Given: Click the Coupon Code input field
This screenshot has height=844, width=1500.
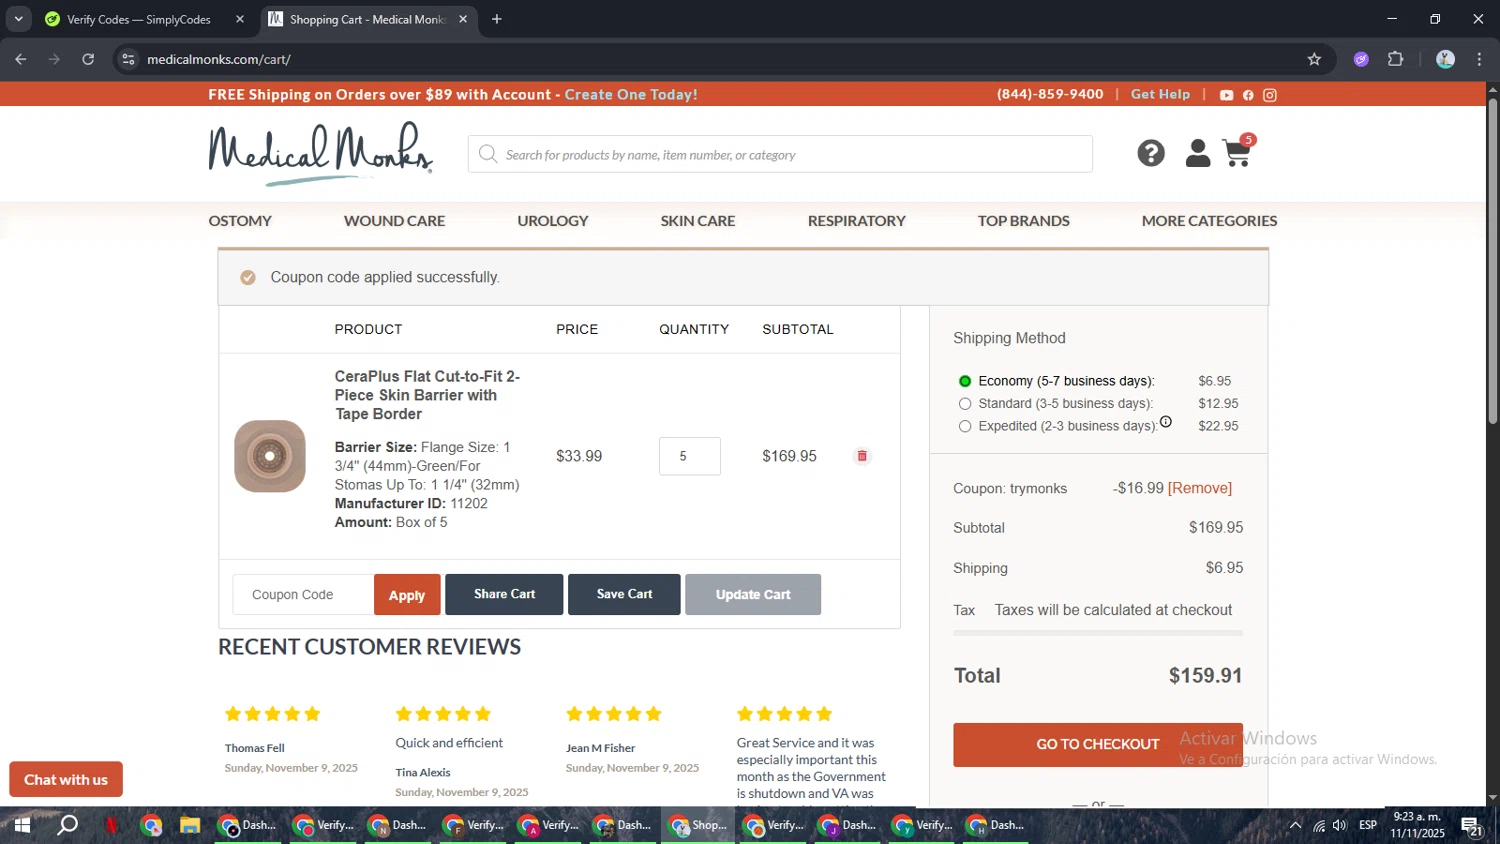Looking at the screenshot, I should (x=303, y=595).
